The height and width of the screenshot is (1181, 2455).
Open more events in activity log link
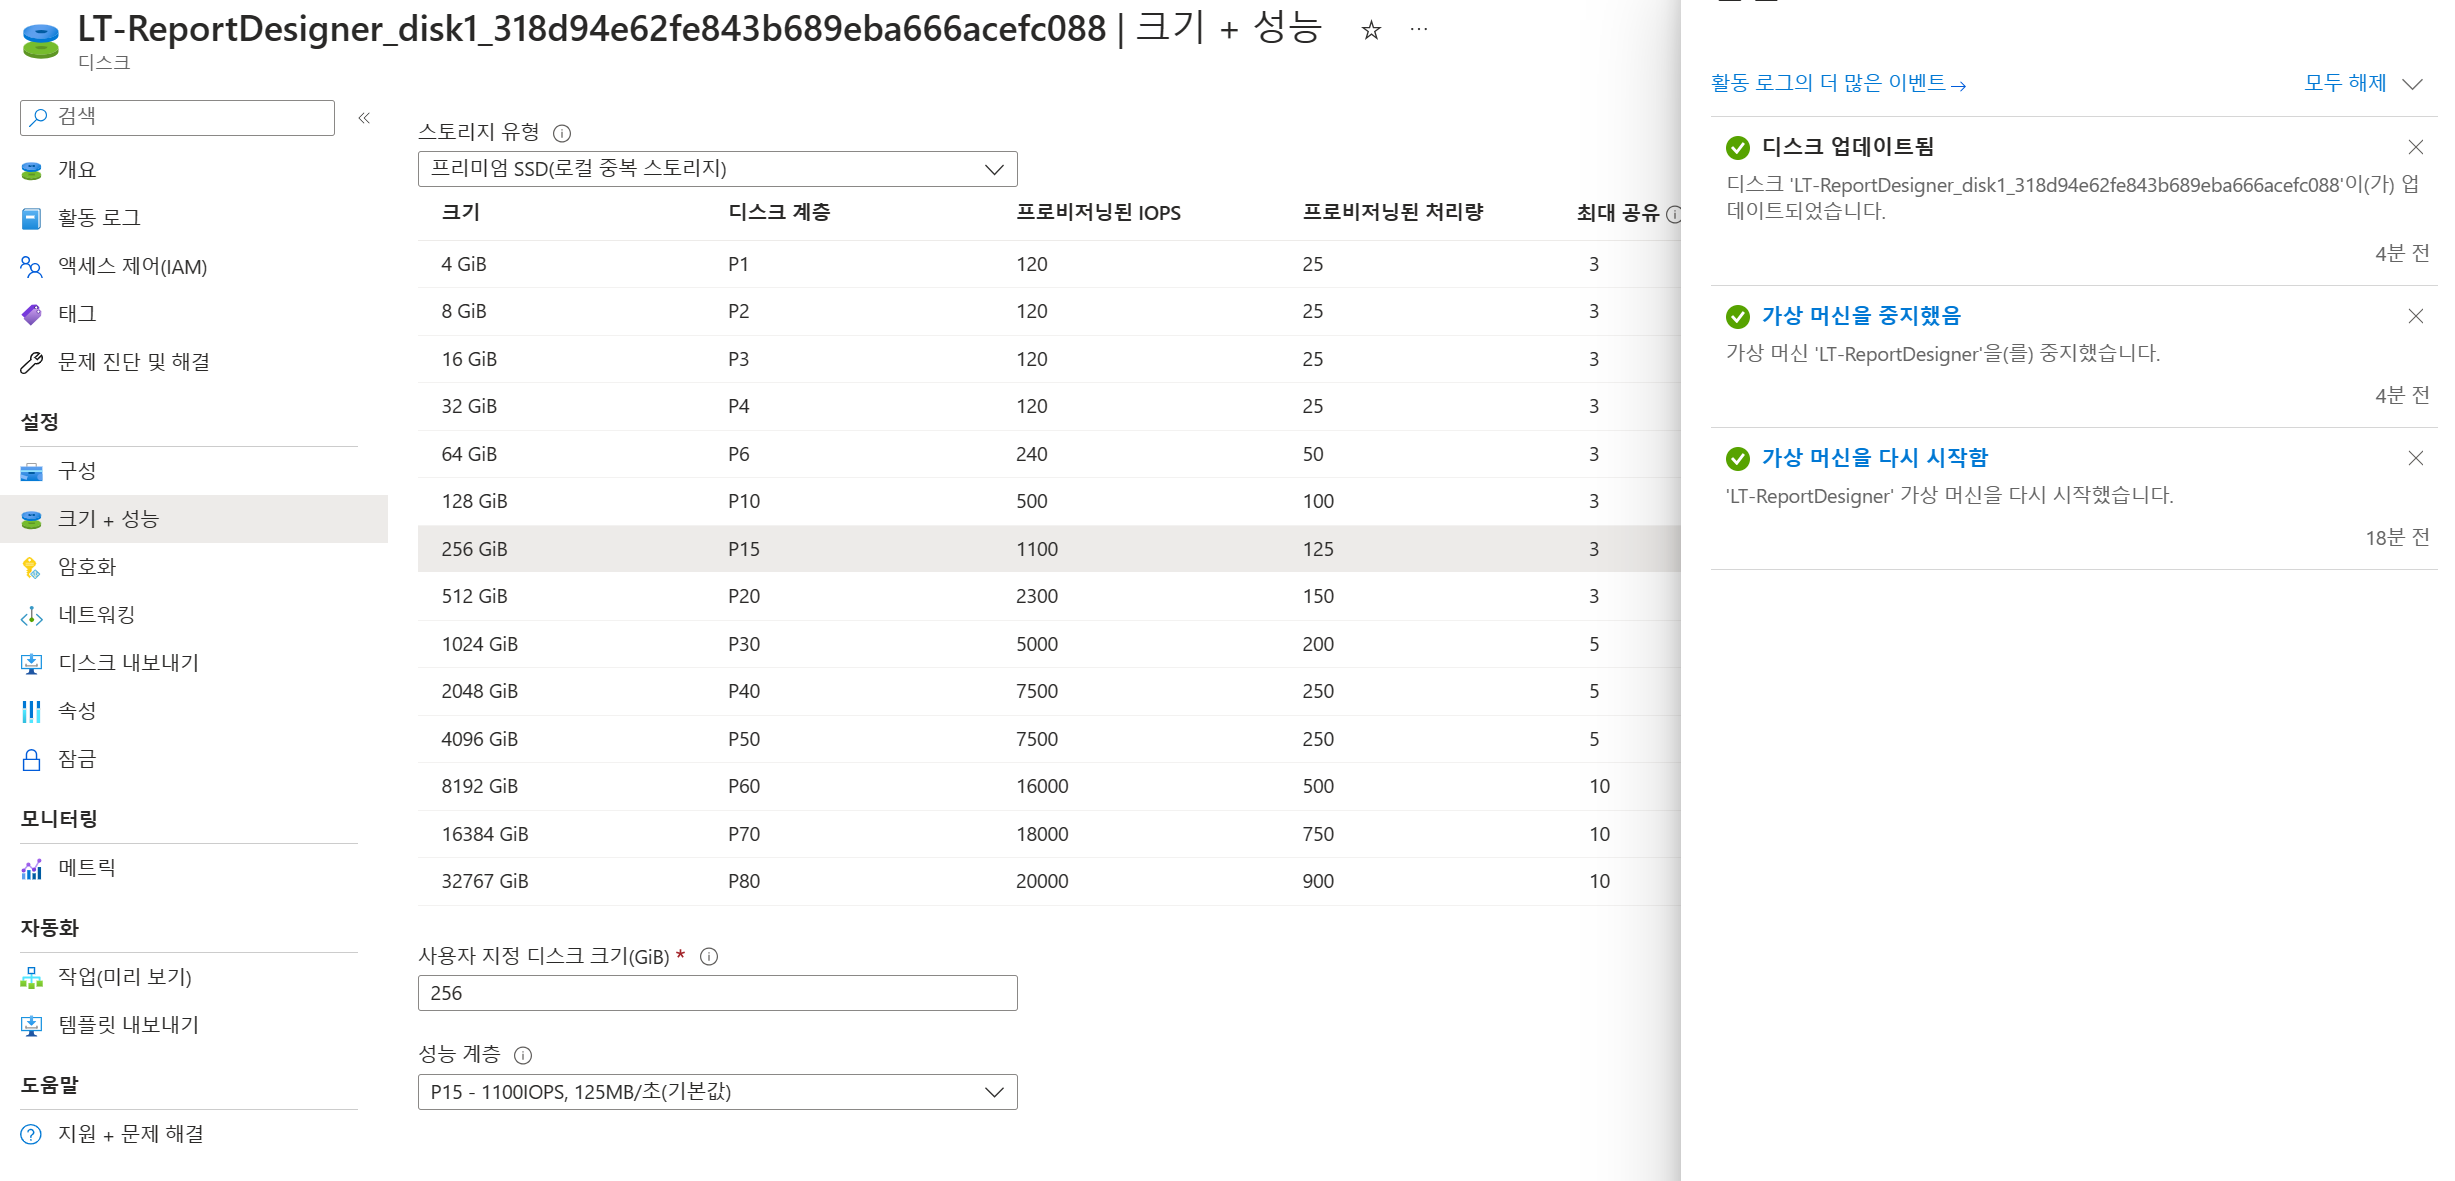pyautogui.click(x=1837, y=84)
